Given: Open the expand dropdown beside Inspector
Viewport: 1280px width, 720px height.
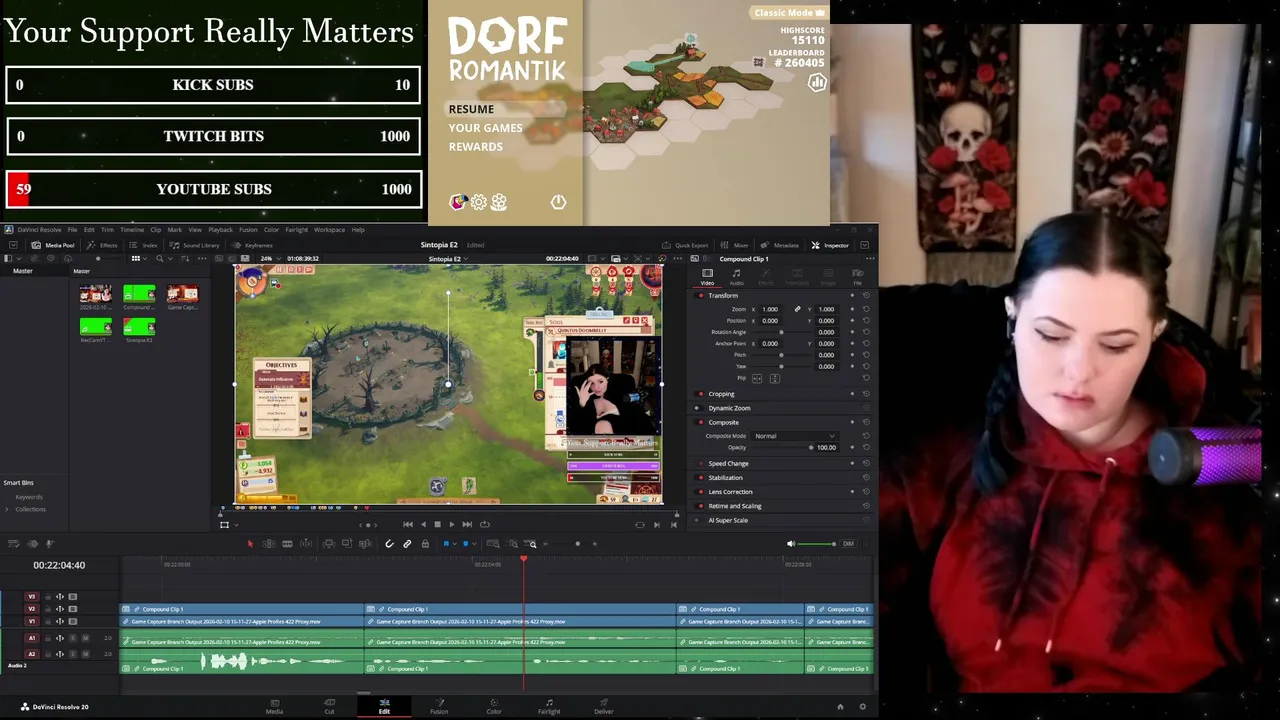Looking at the screenshot, I should click(x=864, y=245).
